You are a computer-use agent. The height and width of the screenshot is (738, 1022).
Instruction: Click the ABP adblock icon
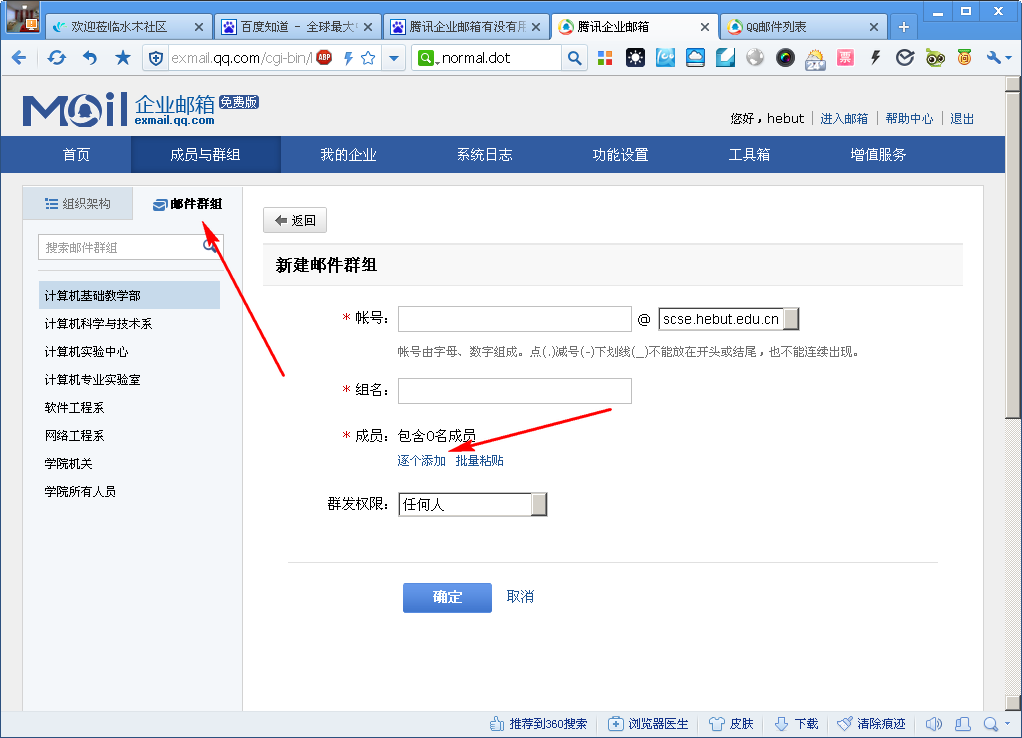click(x=324, y=58)
